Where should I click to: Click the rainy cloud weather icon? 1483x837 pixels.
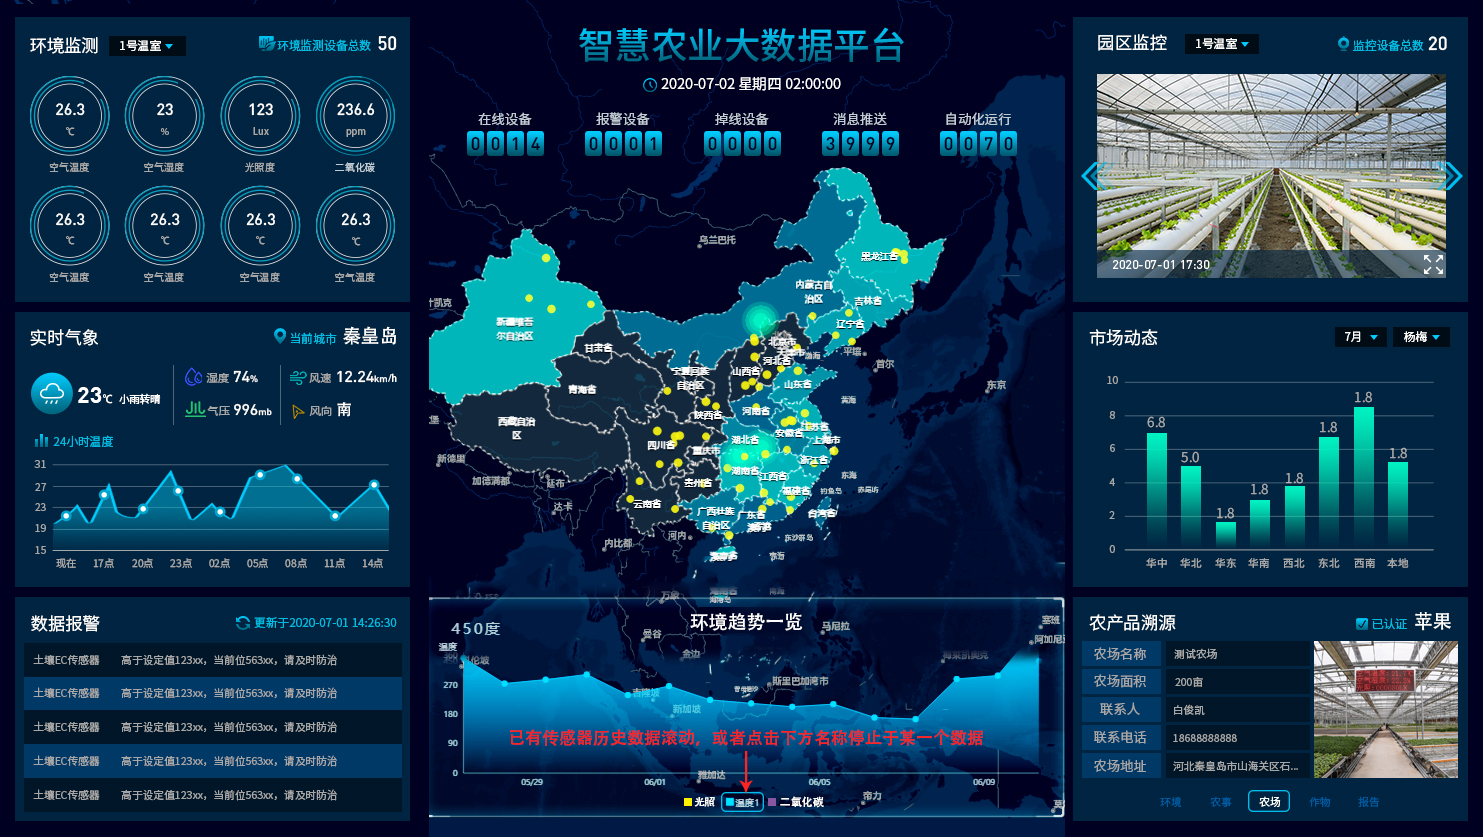pos(51,394)
